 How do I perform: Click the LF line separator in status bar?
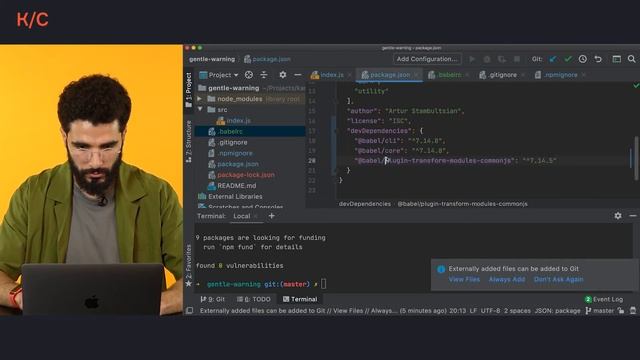pos(473,311)
